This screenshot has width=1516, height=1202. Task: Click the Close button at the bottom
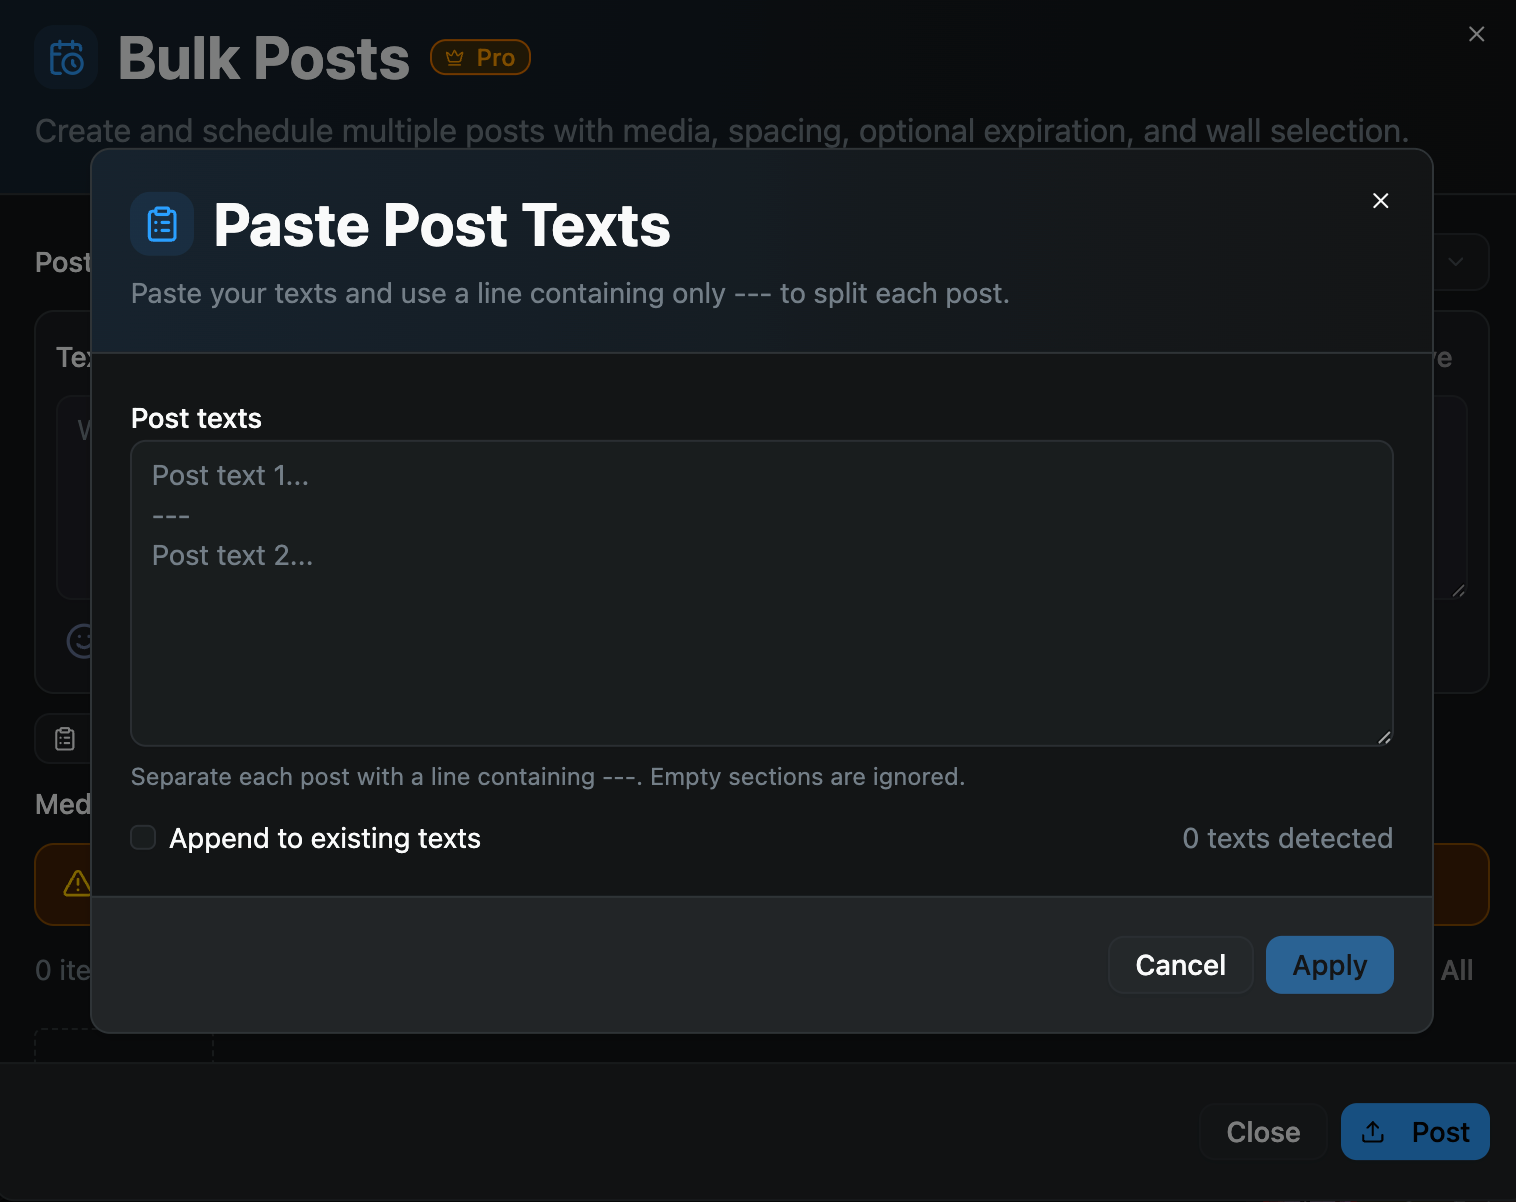pos(1262,1131)
